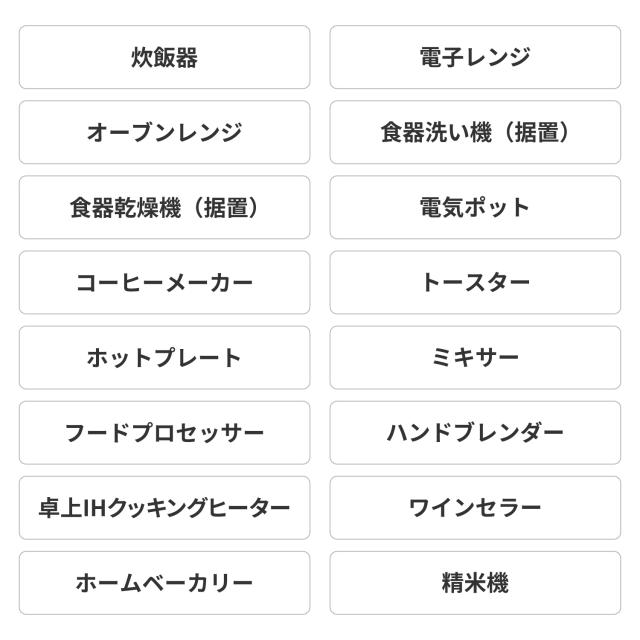Go to wine cellar (ワインセラー) products

pyautogui.click(x=475, y=508)
